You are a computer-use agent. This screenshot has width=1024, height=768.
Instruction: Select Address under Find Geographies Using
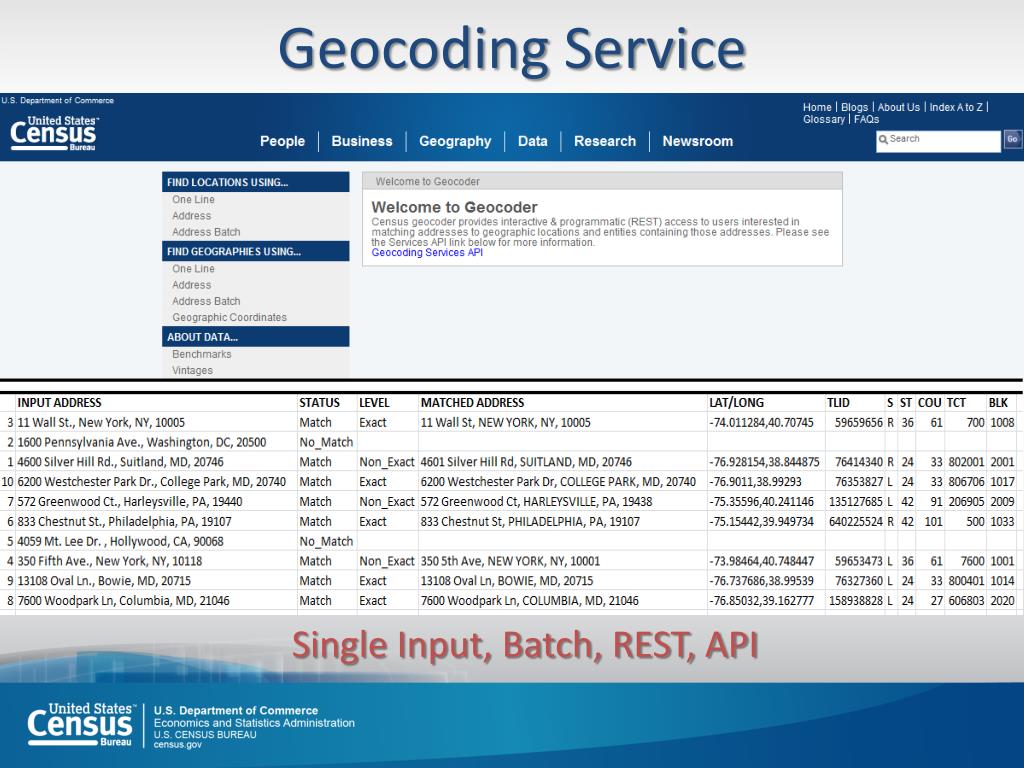pos(191,285)
